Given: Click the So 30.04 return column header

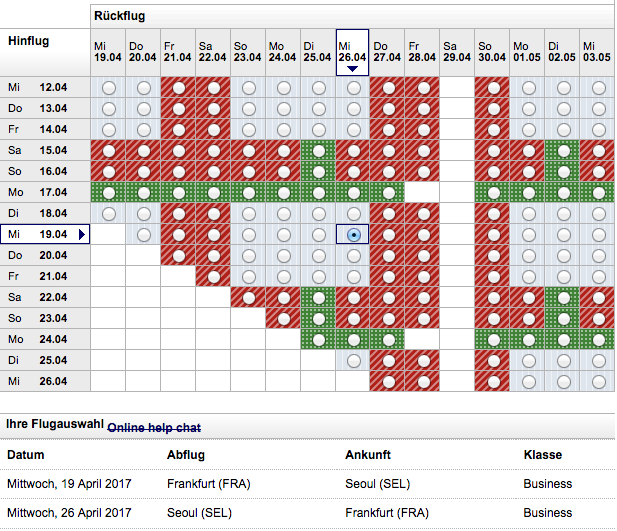Looking at the screenshot, I should click(492, 51).
